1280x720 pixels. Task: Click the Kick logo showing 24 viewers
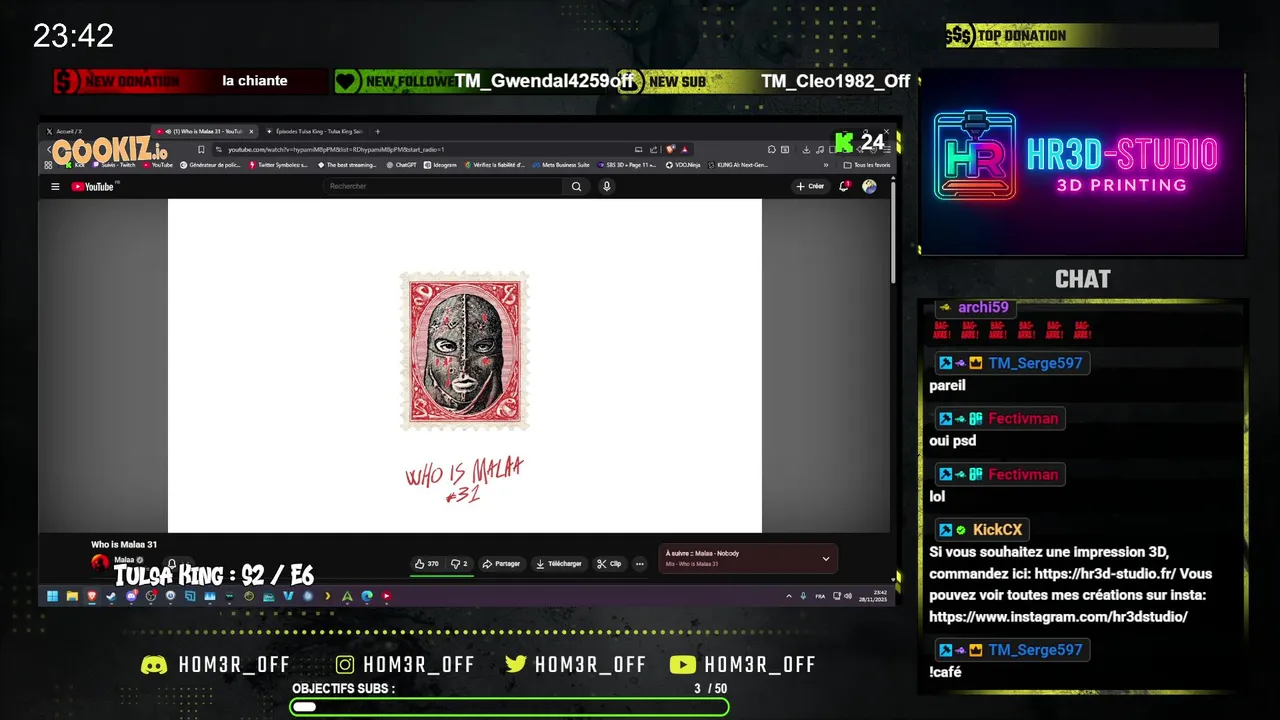pos(845,143)
